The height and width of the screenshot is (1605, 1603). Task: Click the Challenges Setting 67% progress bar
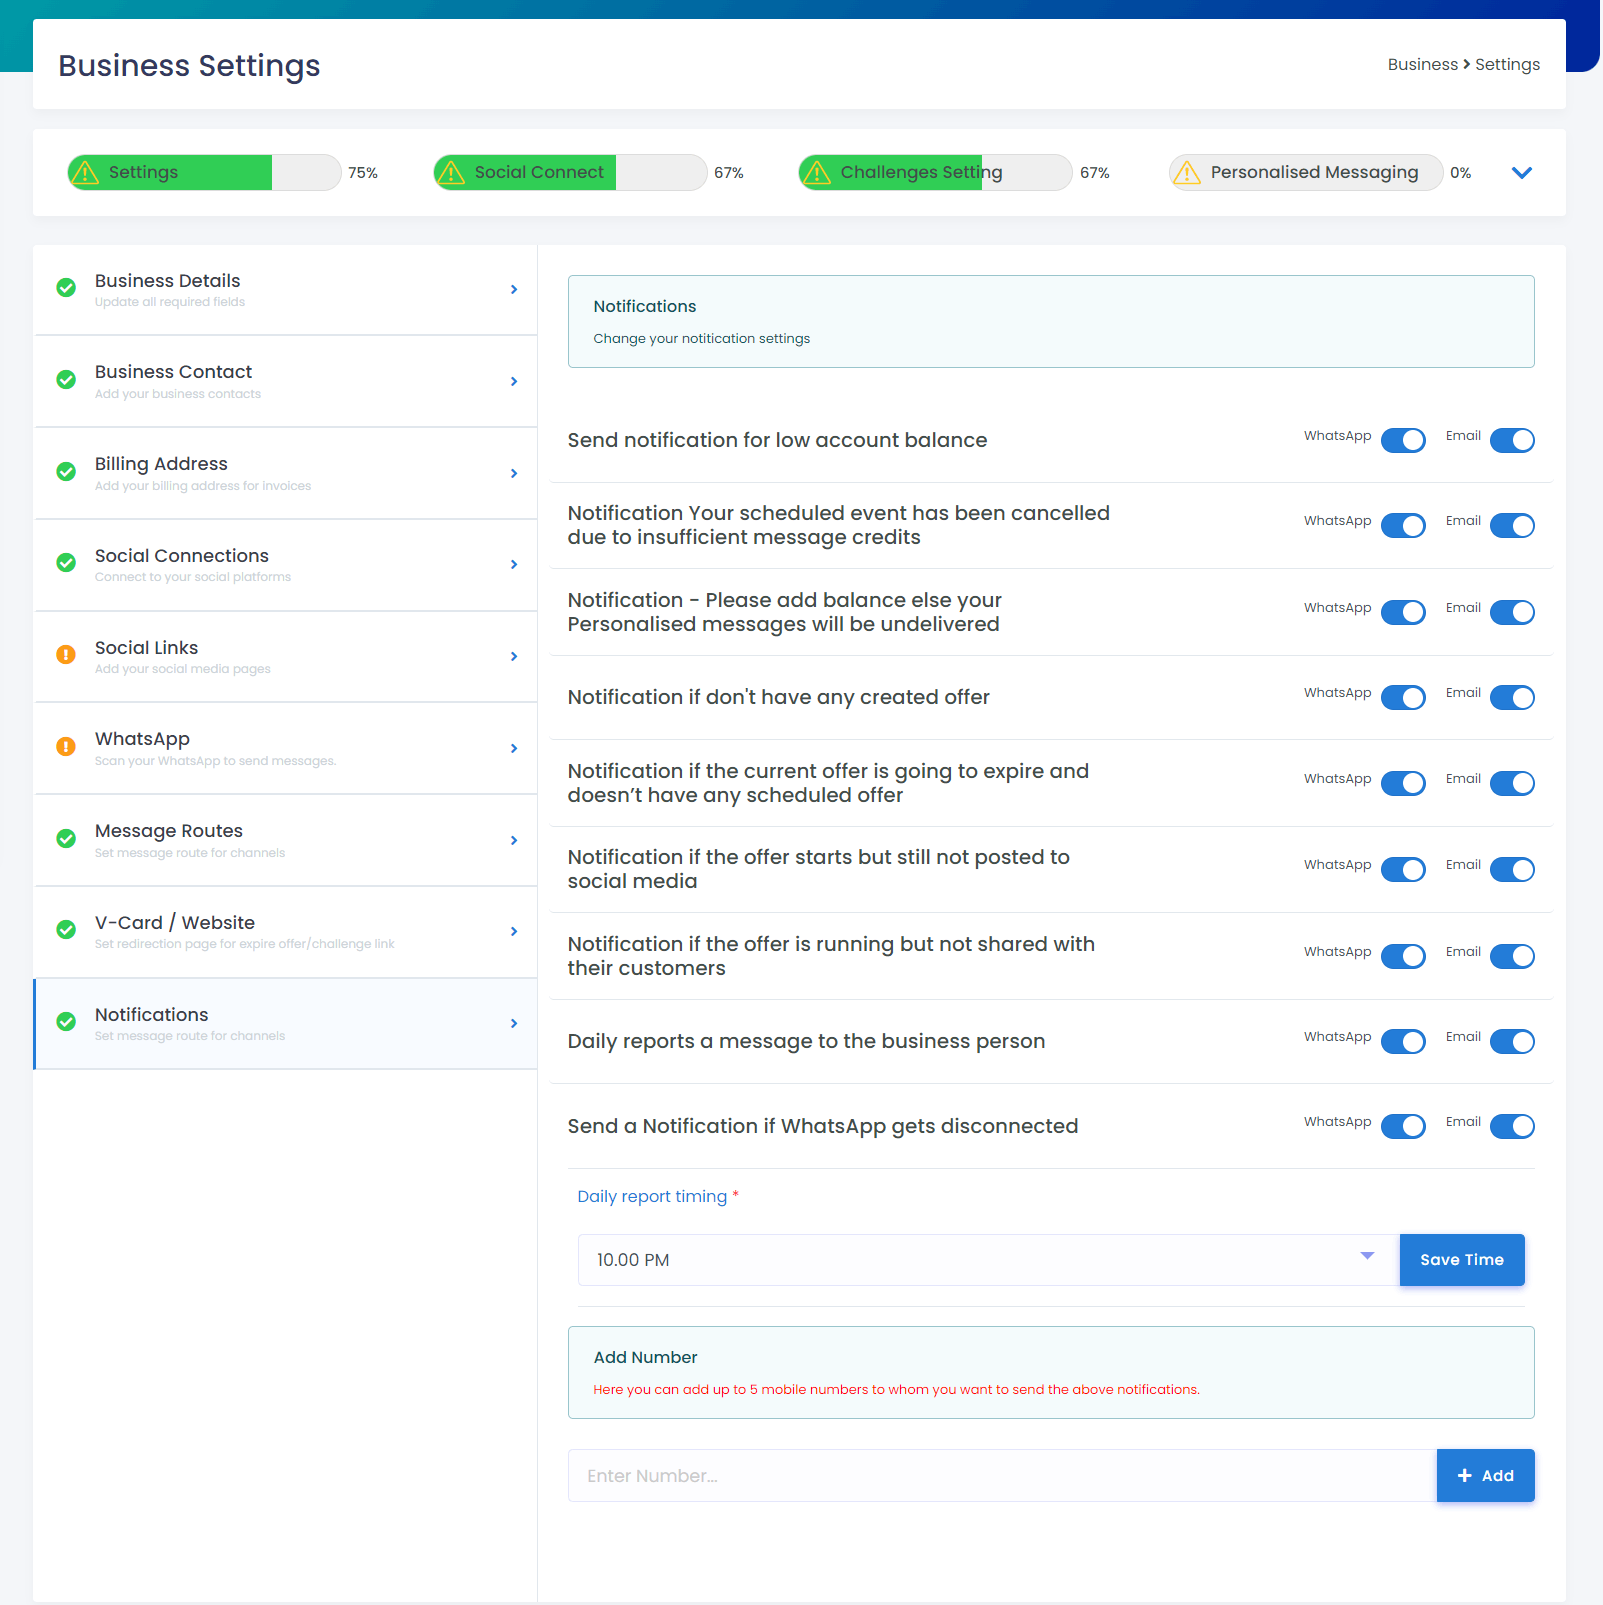coord(936,172)
